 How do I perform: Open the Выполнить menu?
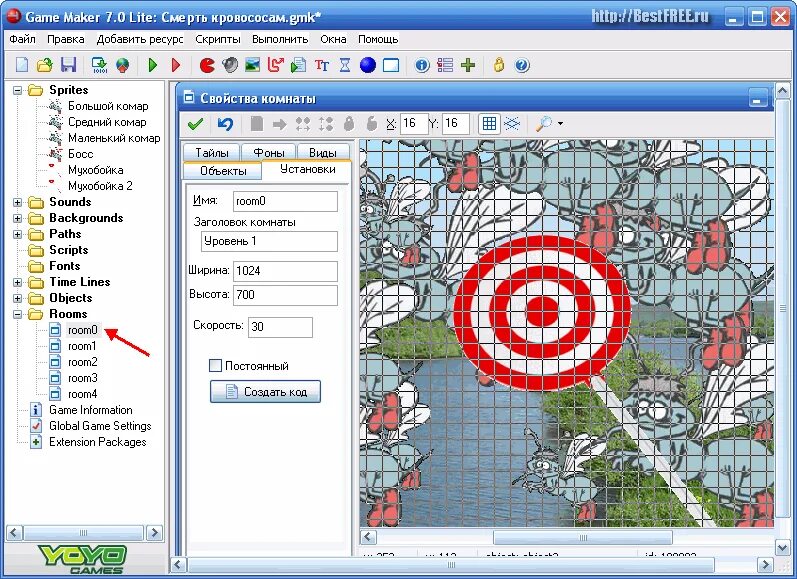pos(280,39)
